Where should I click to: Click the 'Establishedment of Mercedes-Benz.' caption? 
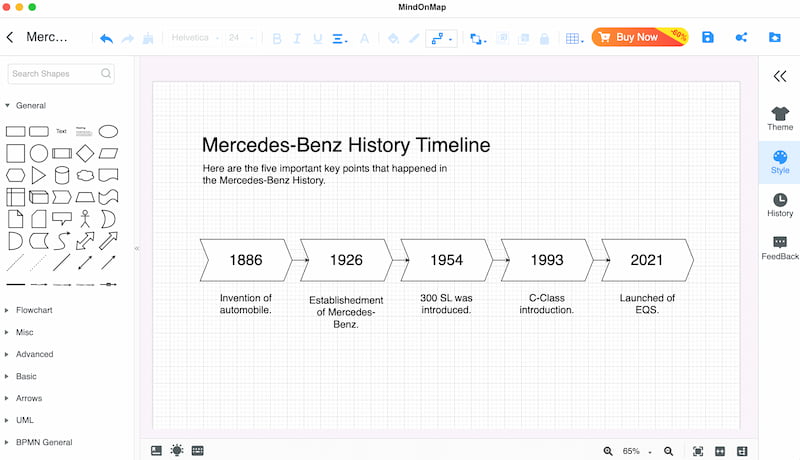(346, 312)
